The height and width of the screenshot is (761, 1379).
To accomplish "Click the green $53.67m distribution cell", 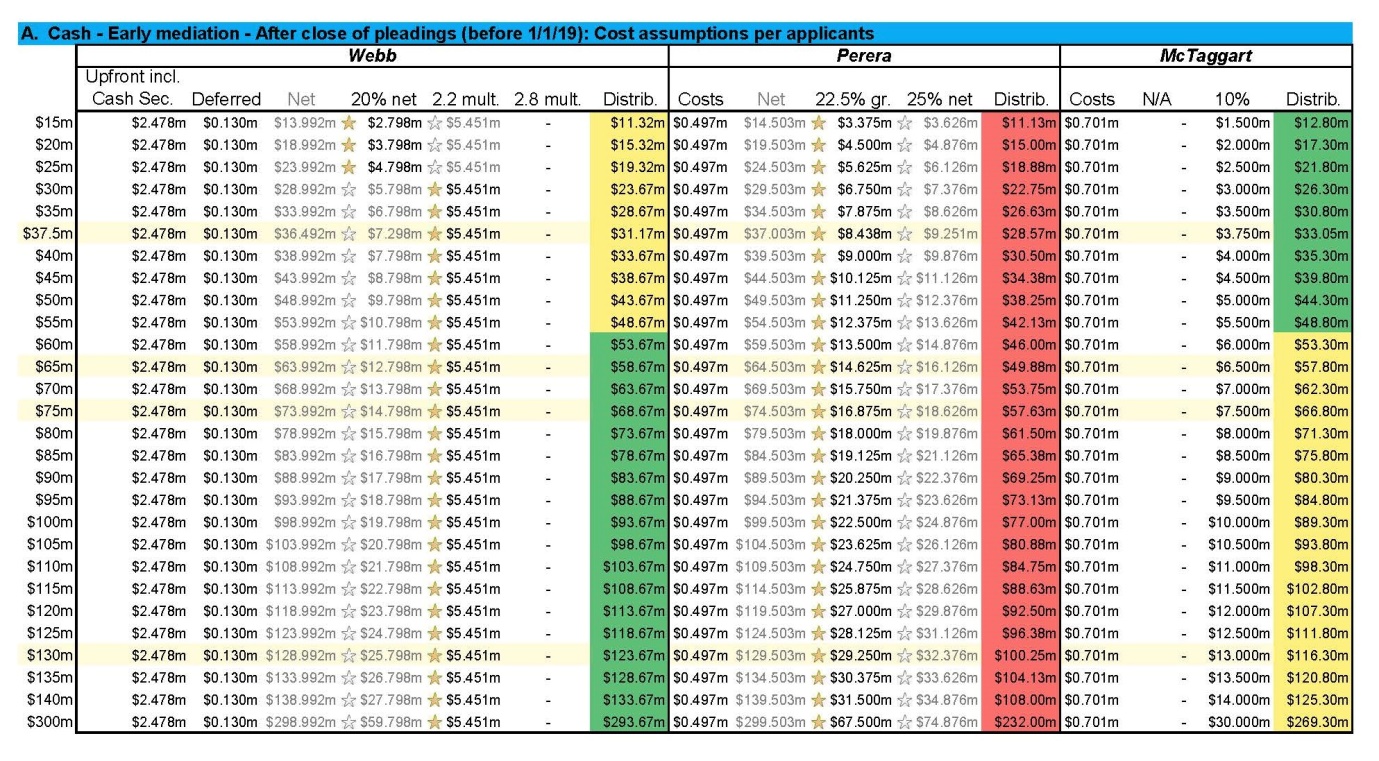I will tap(628, 344).
